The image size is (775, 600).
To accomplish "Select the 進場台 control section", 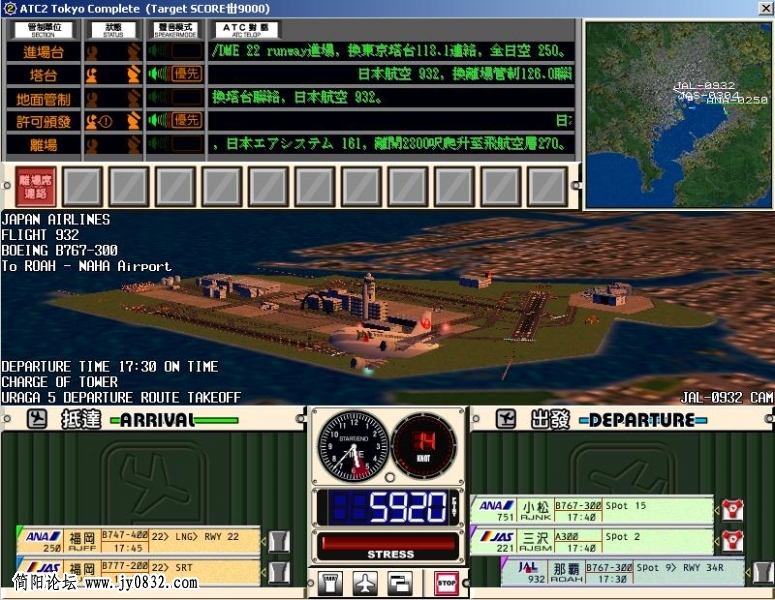I will click(43, 51).
